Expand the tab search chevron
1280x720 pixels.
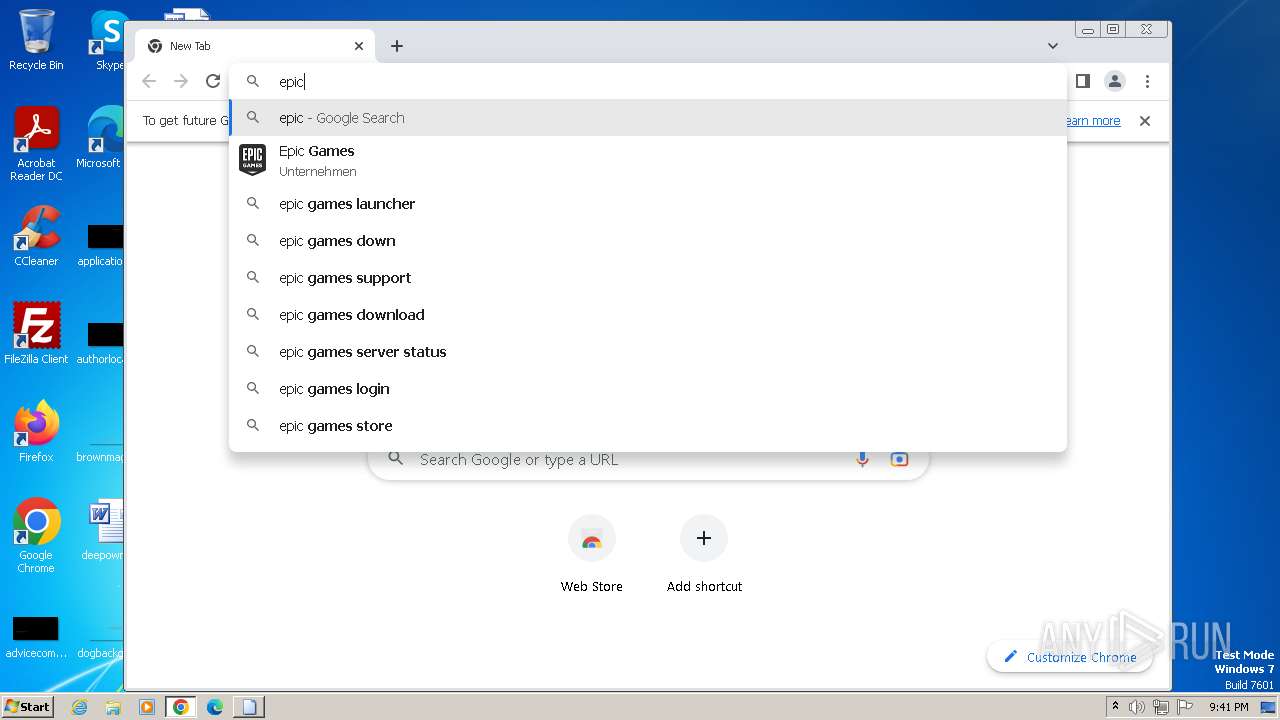pyautogui.click(x=1053, y=46)
